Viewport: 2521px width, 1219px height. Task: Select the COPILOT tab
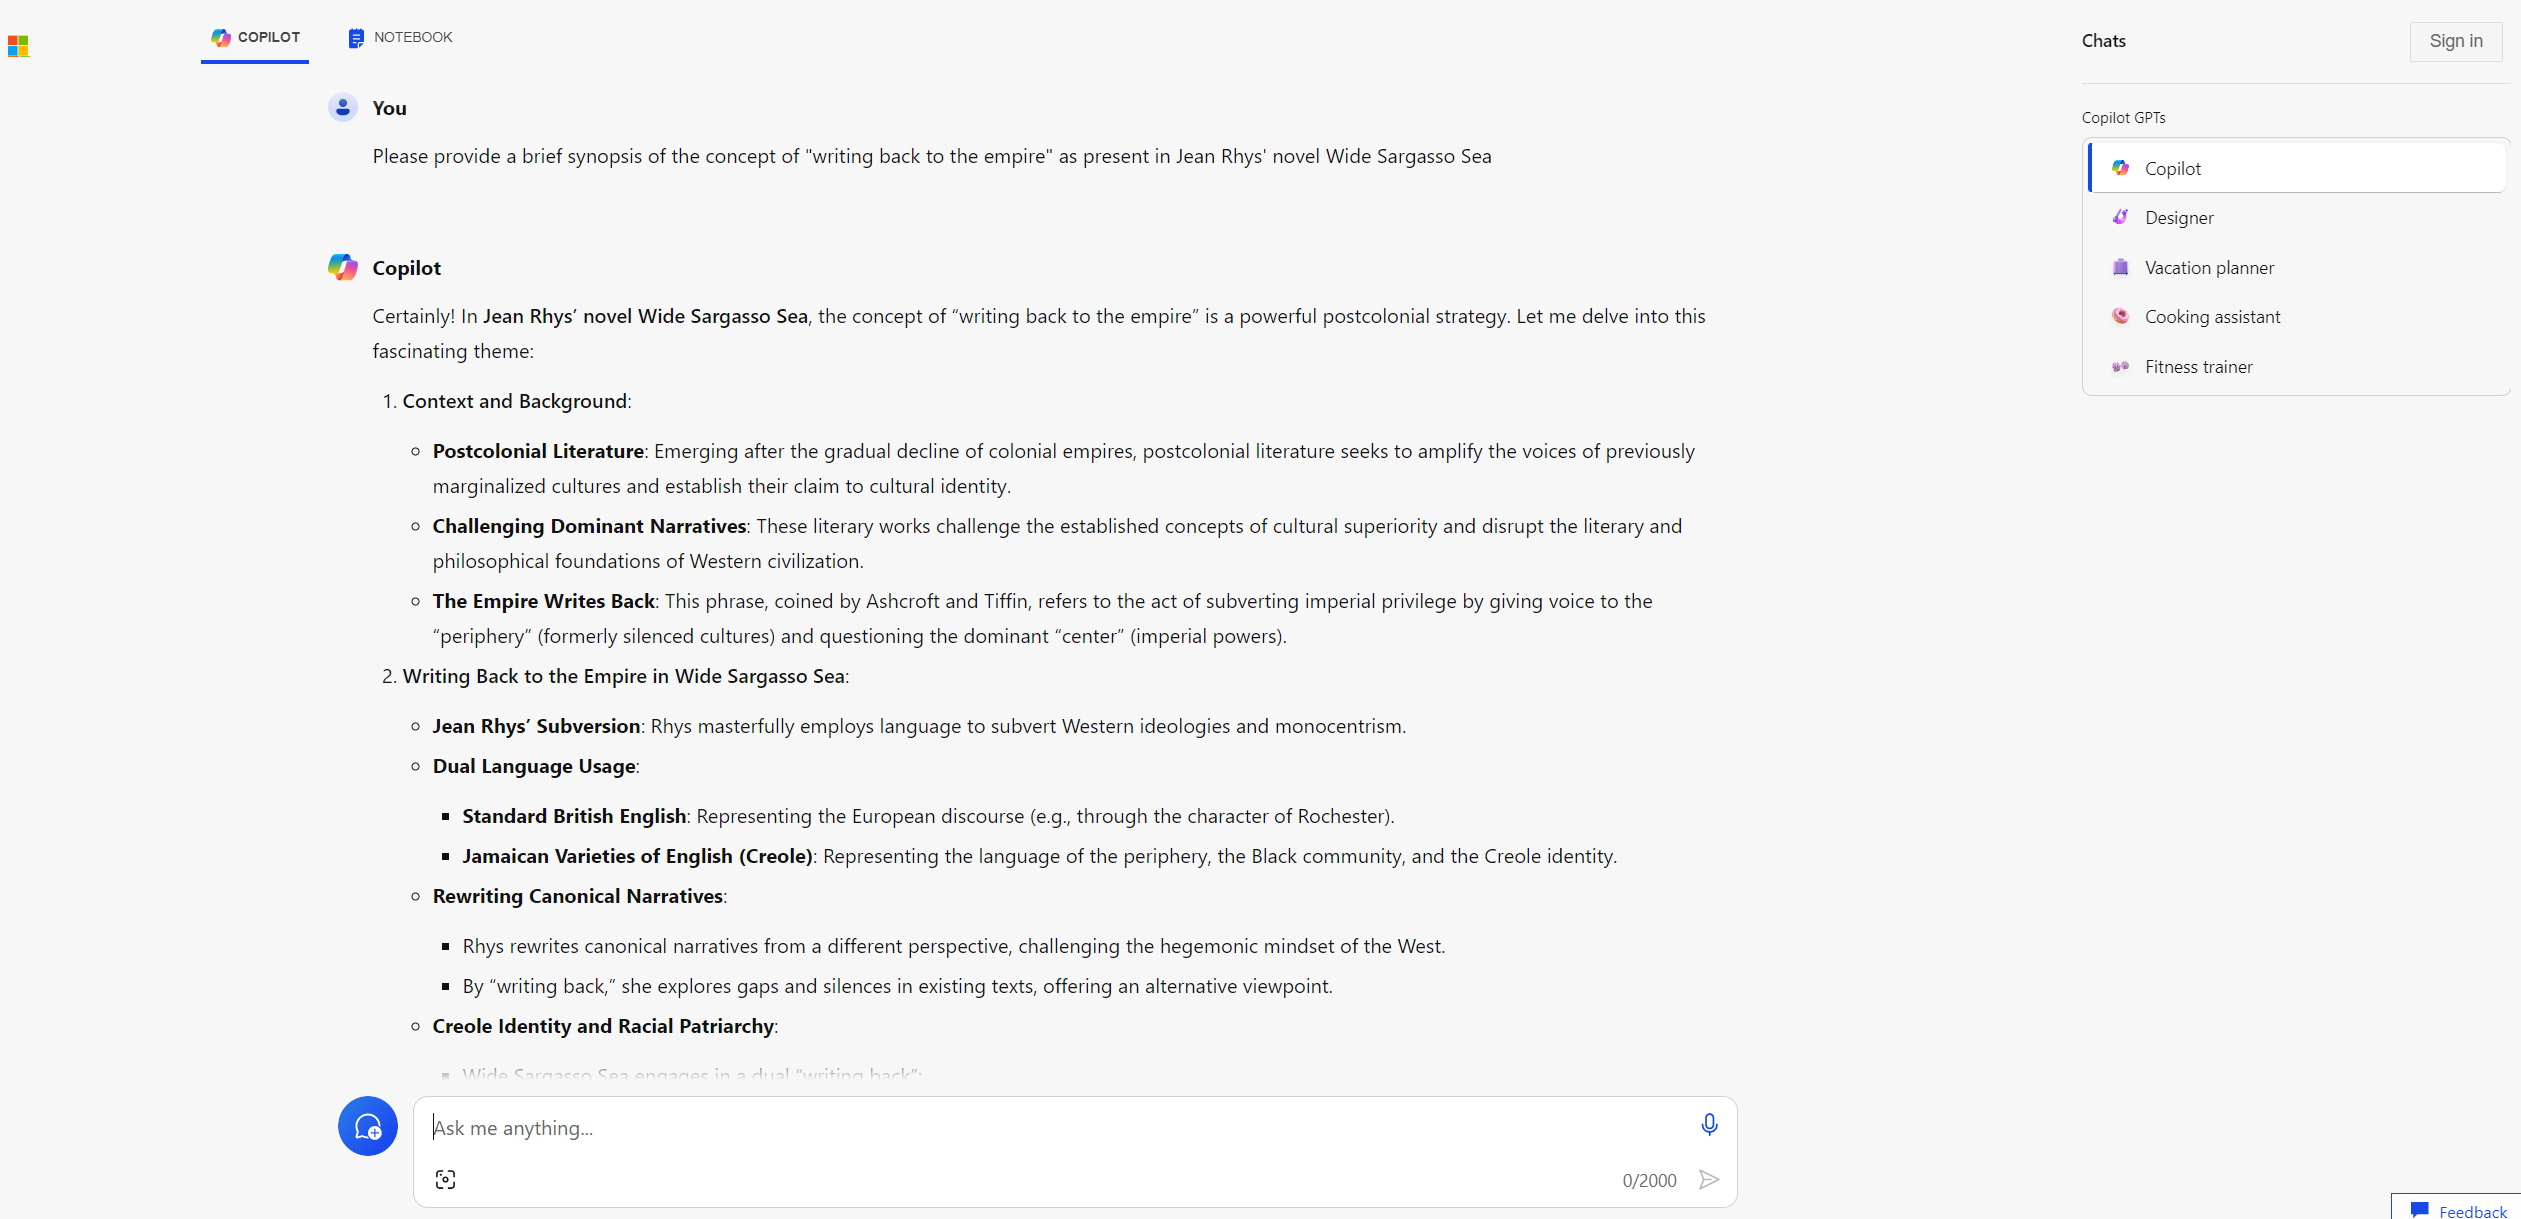[x=256, y=35]
